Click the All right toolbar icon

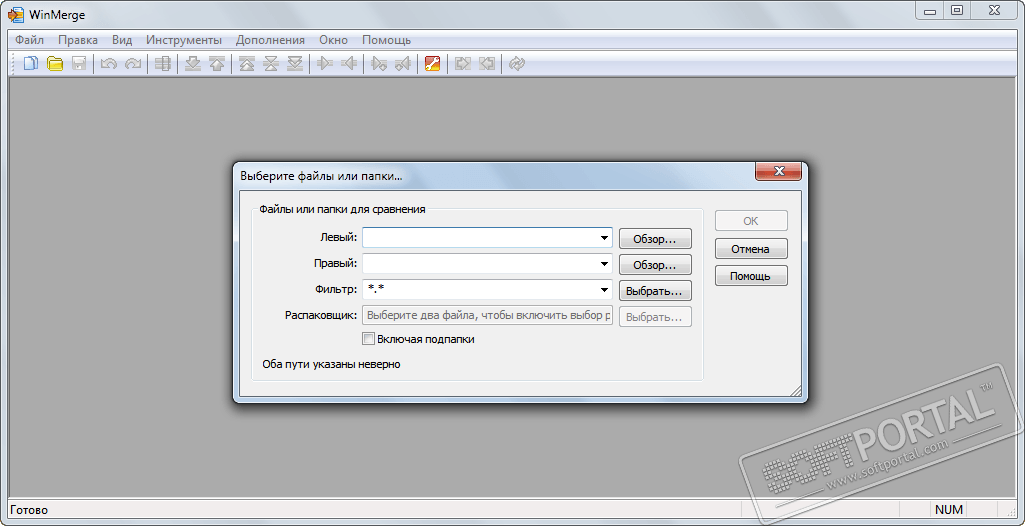[x=463, y=63]
